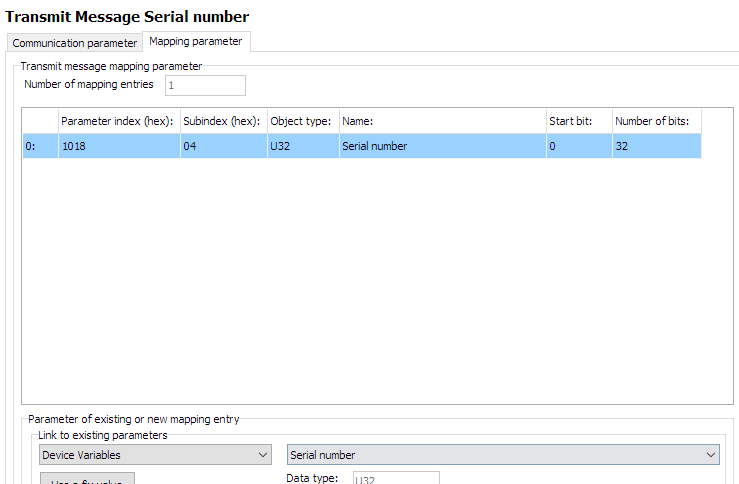
Task: Select the Mapping parameter tab
Action: (195, 42)
